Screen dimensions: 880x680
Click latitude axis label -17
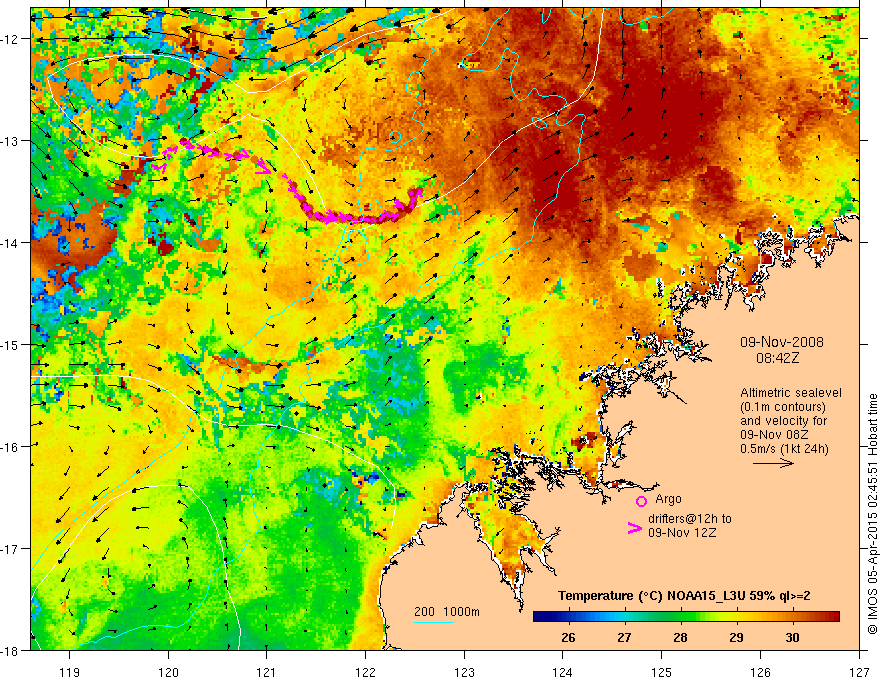[11, 549]
